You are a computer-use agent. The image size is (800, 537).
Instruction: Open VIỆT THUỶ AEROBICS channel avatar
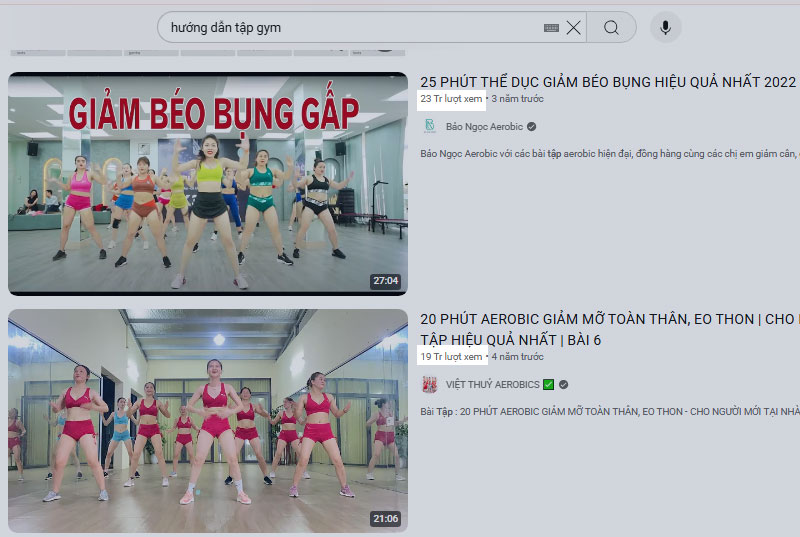pos(430,384)
